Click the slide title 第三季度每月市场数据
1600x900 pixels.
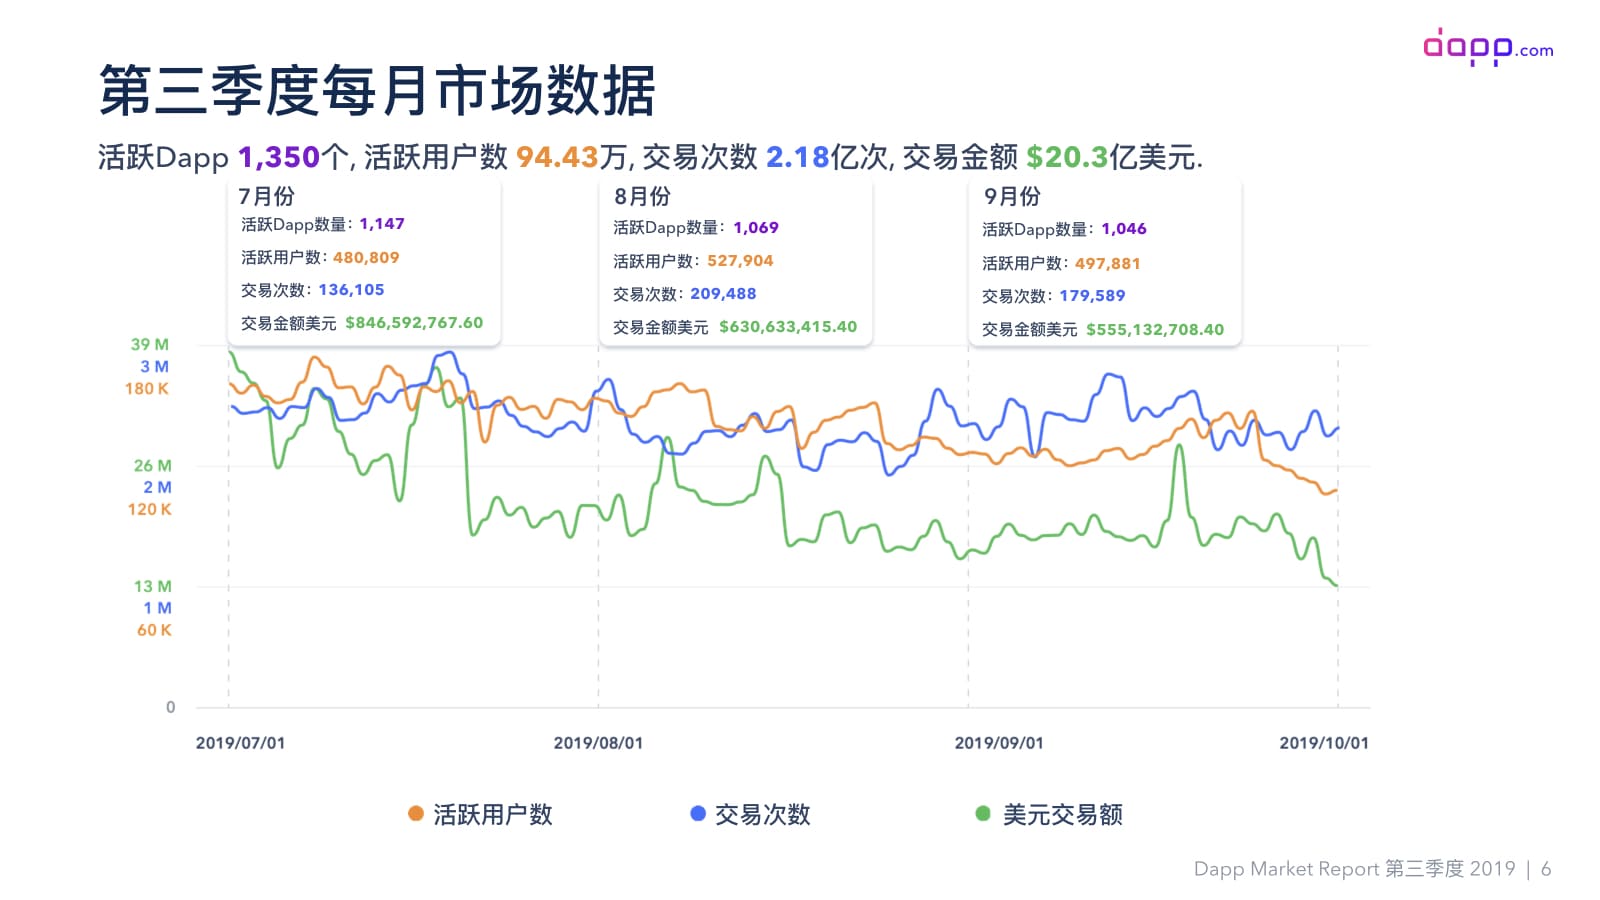pos(377,91)
